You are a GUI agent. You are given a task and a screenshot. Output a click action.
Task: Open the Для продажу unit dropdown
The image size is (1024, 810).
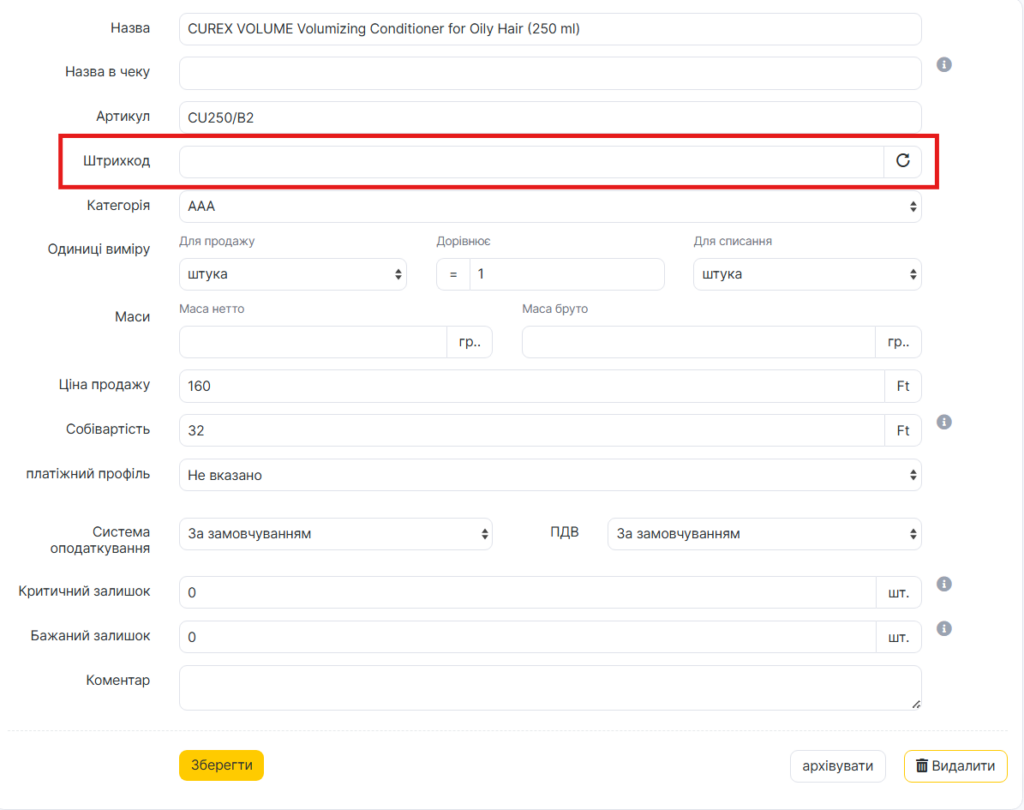[292, 274]
